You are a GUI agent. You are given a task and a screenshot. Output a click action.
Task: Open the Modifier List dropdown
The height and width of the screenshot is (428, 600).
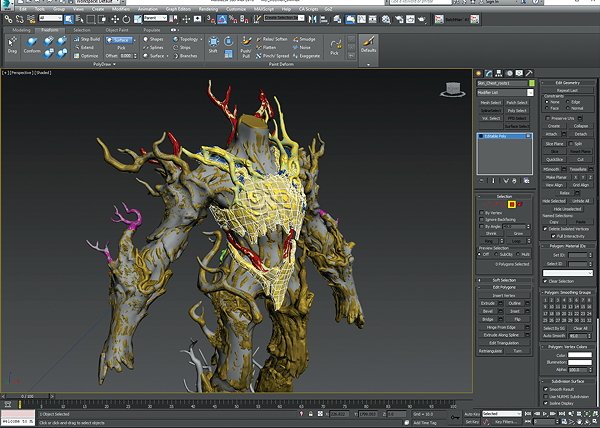[505, 93]
